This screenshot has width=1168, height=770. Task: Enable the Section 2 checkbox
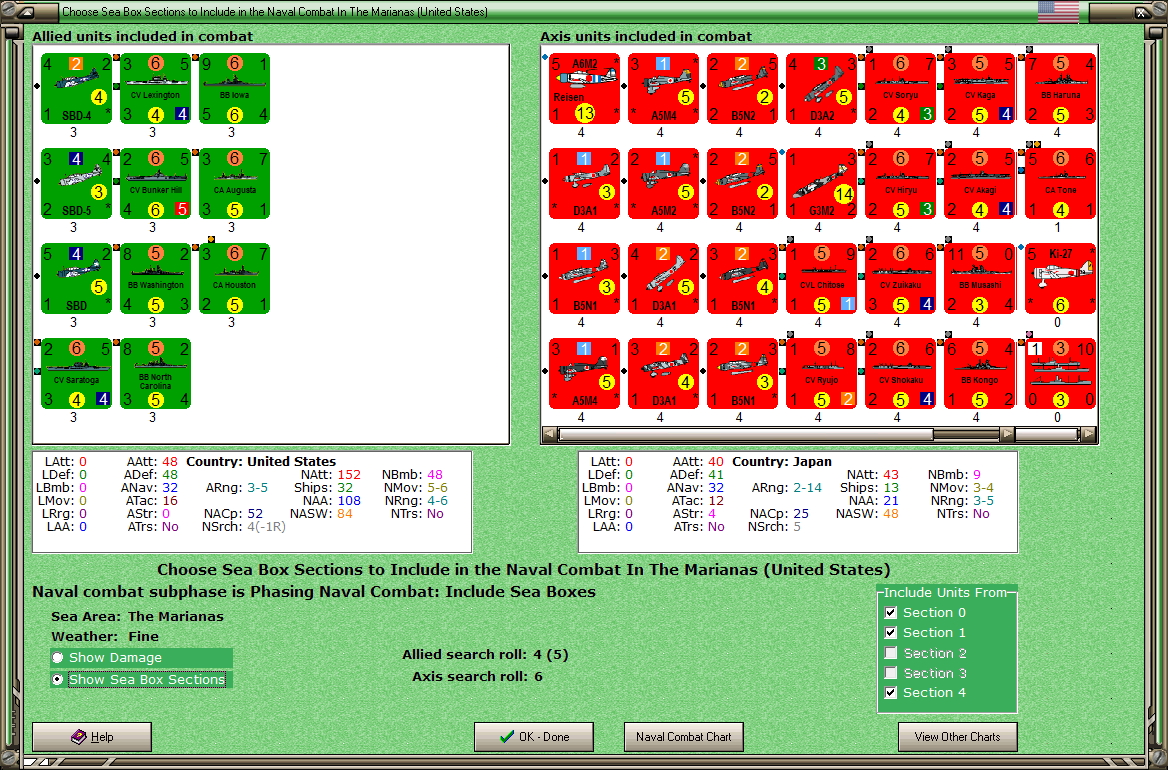pos(890,653)
